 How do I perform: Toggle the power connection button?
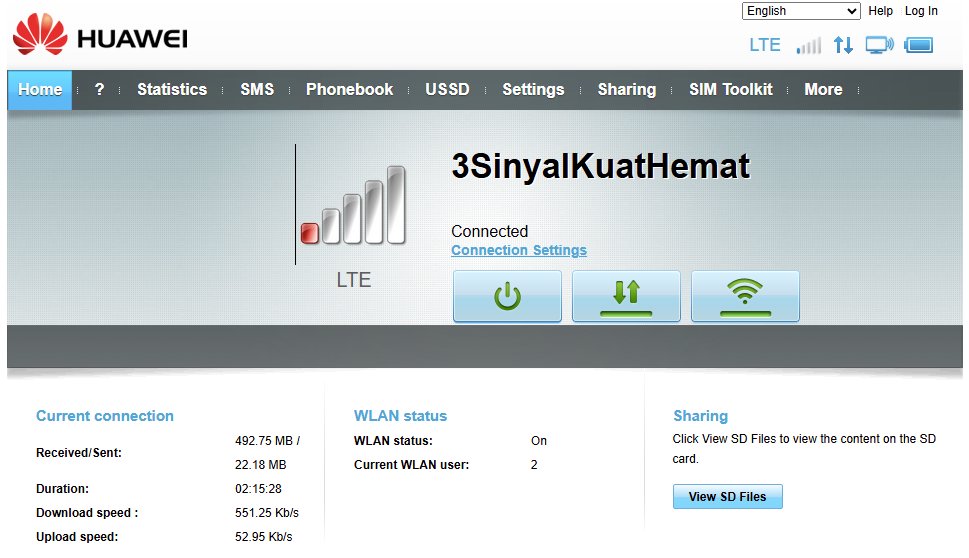(x=507, y=296)
